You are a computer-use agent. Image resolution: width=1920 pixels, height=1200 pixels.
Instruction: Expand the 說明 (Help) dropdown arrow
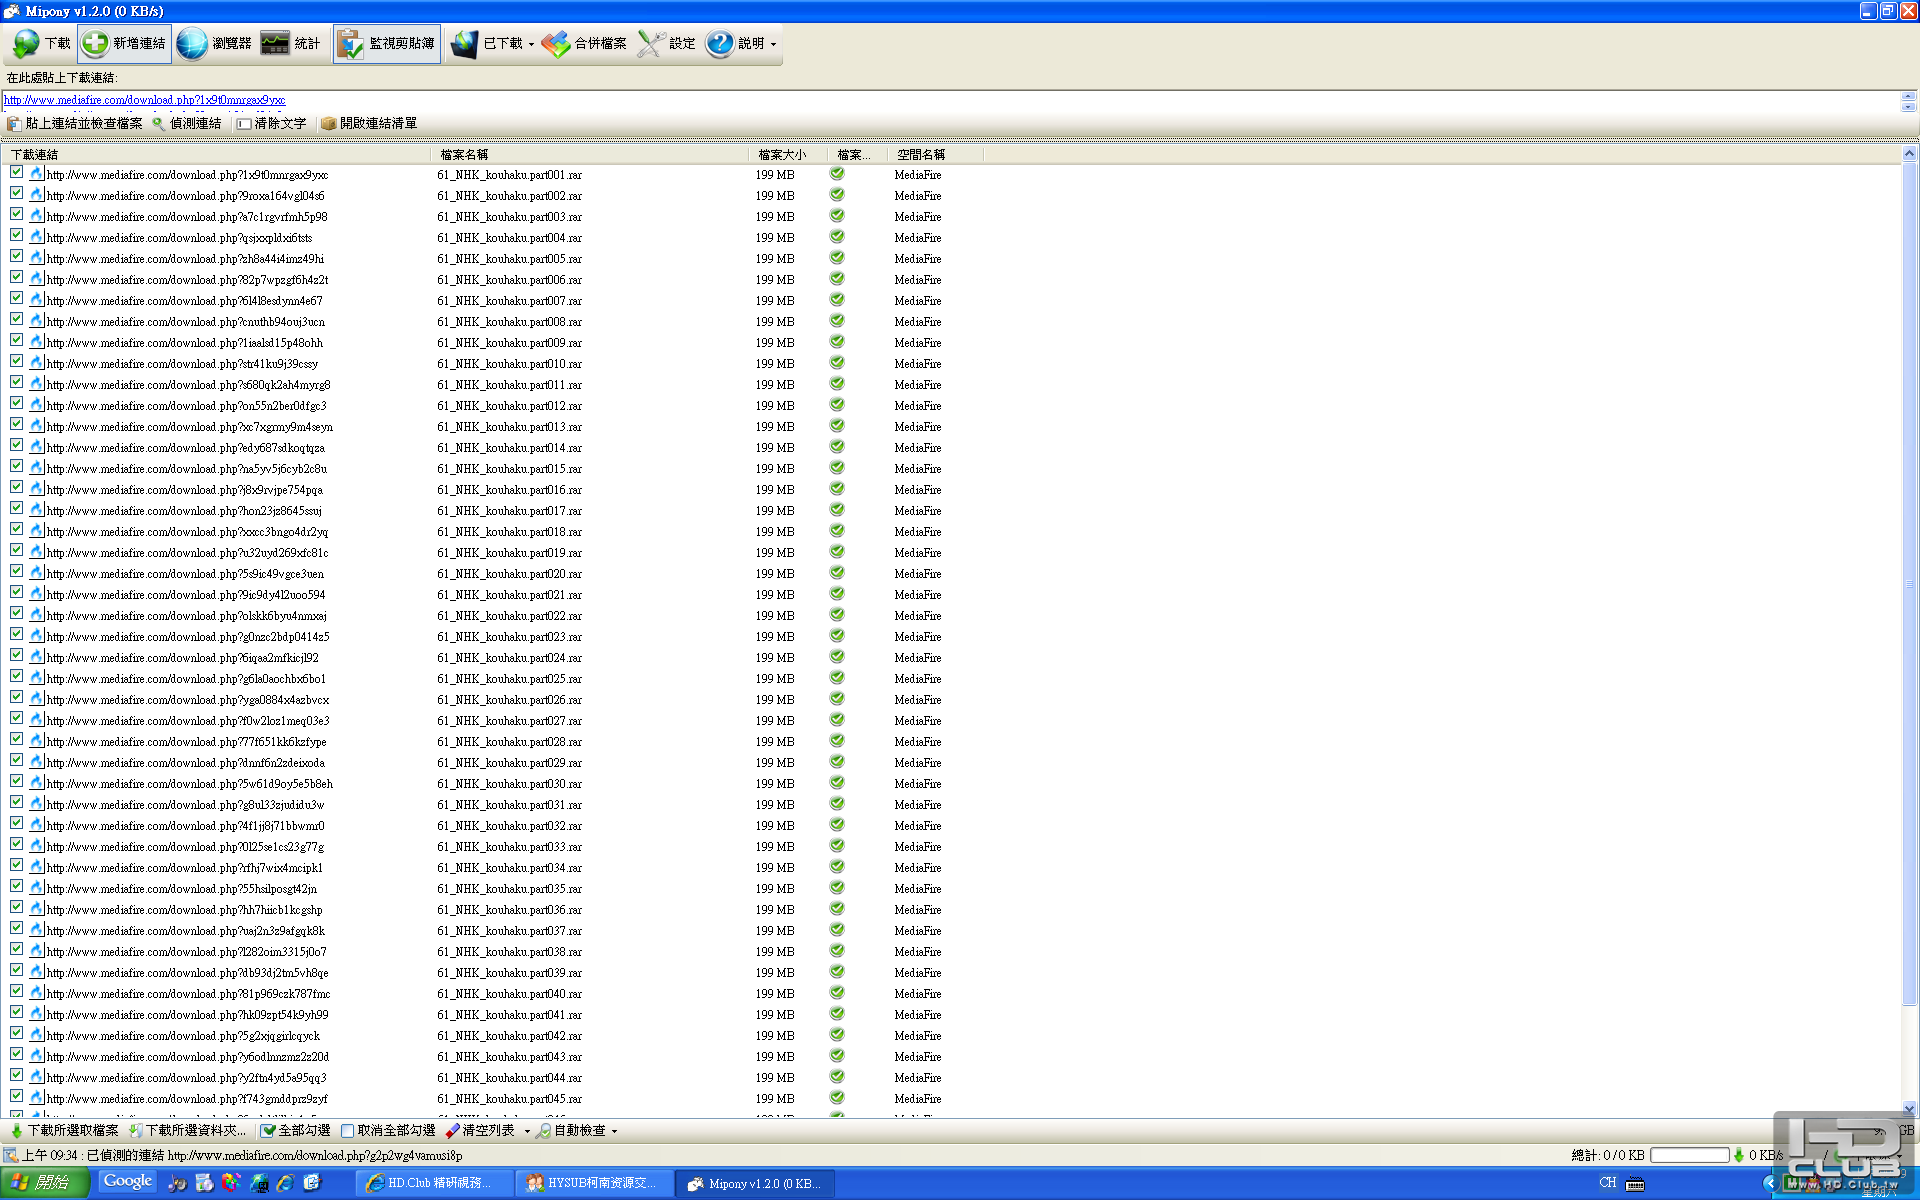pos(773,45)
